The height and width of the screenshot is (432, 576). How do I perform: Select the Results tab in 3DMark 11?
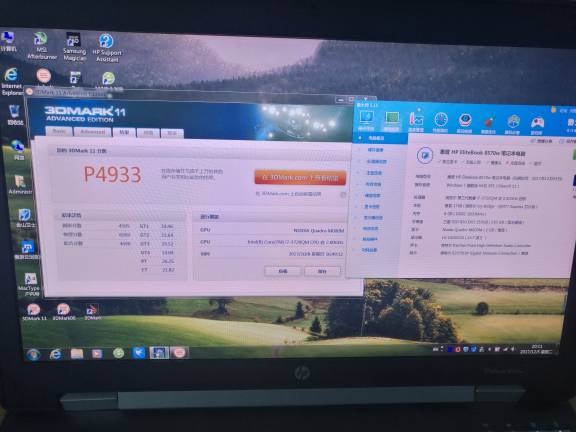pos(124,132)
